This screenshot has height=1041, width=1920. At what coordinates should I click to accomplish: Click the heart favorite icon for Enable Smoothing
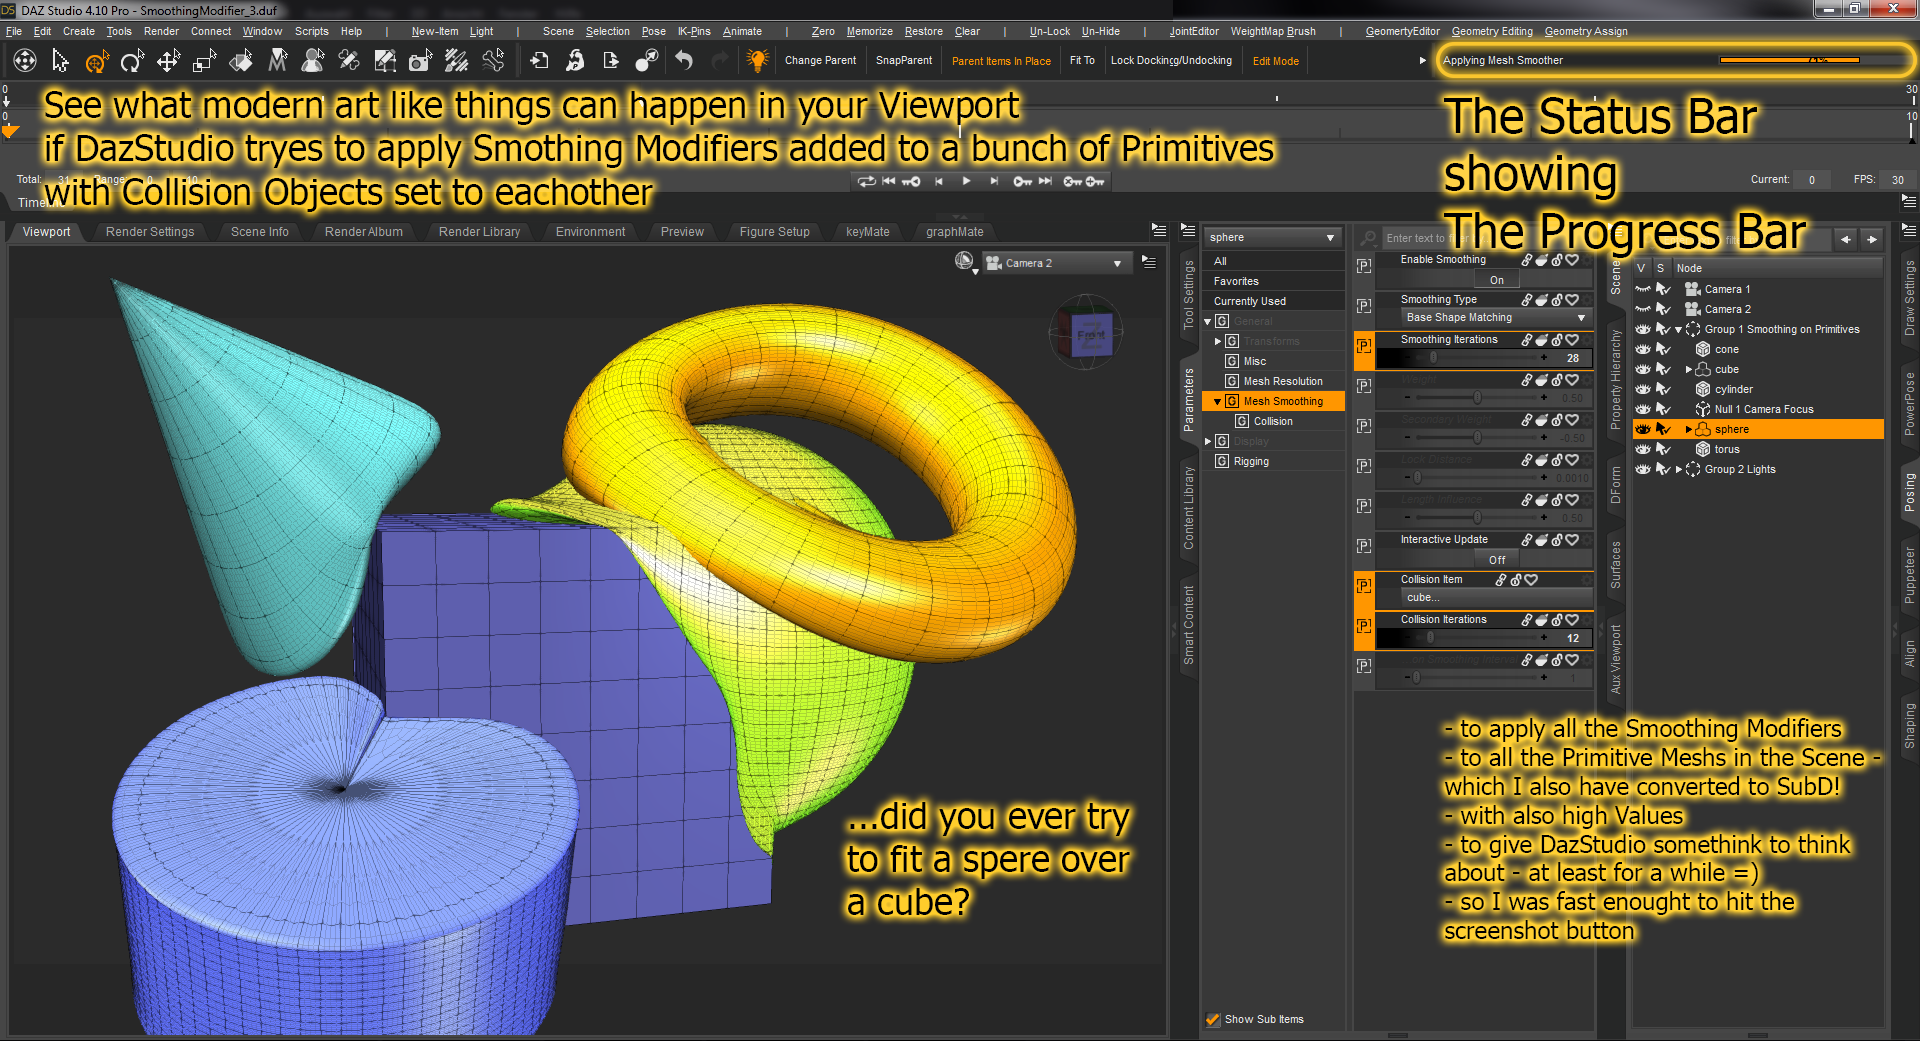tap(1573, 260)
